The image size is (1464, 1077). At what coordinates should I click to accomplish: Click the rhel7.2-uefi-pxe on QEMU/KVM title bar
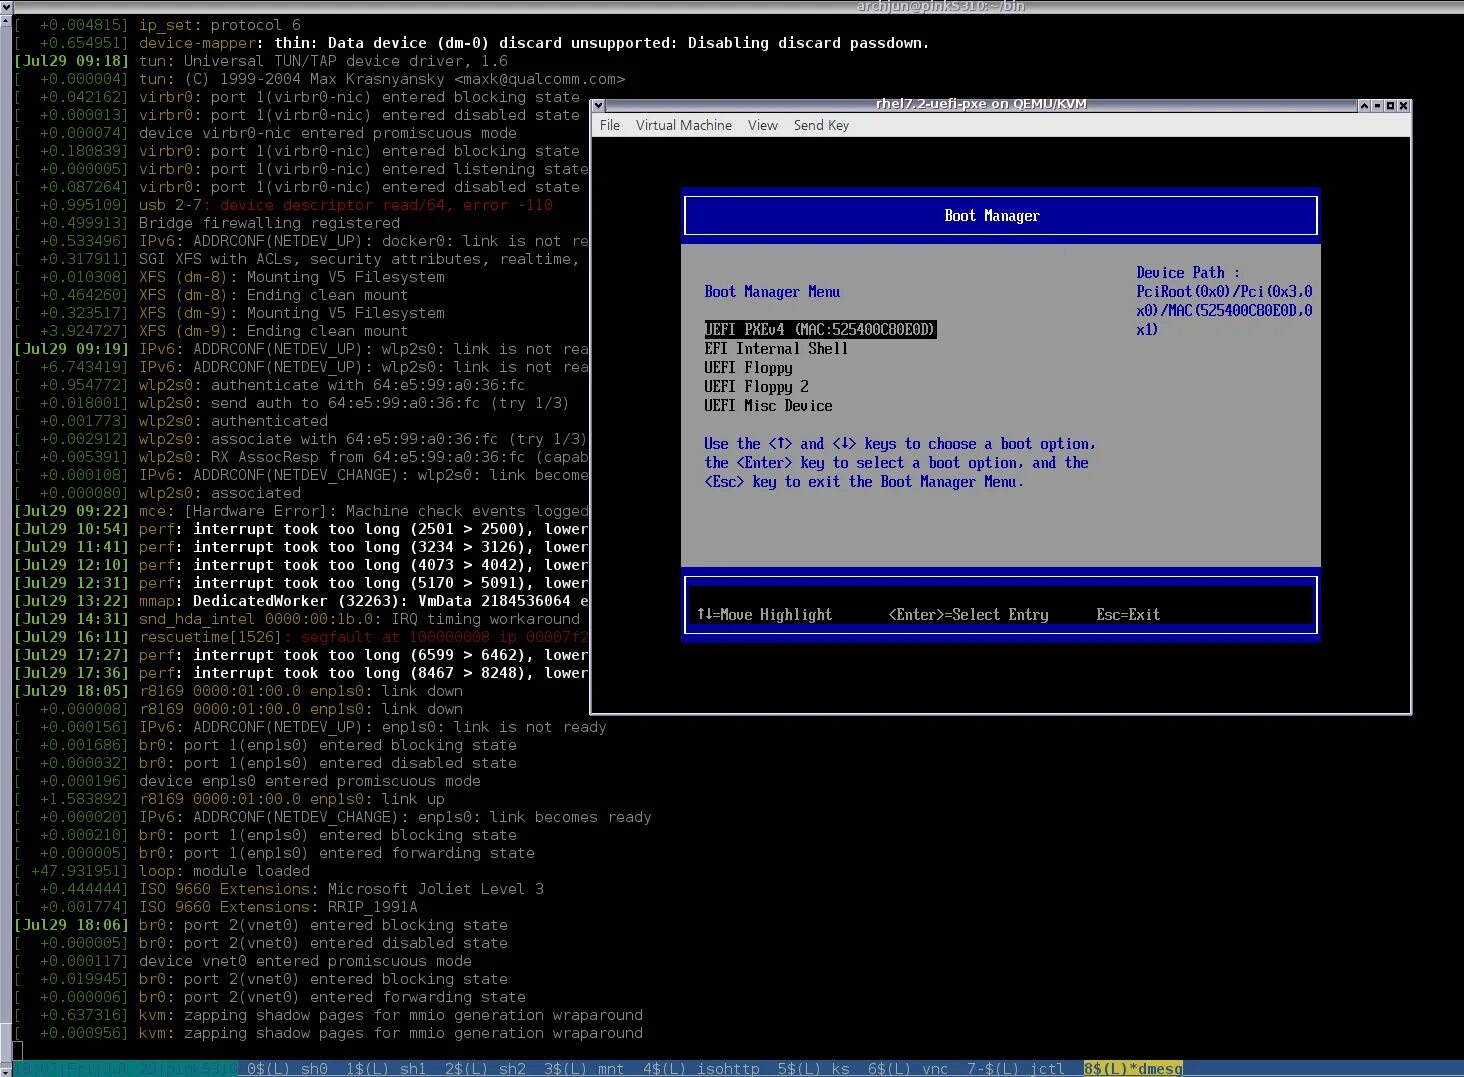(x=981, y=104)
